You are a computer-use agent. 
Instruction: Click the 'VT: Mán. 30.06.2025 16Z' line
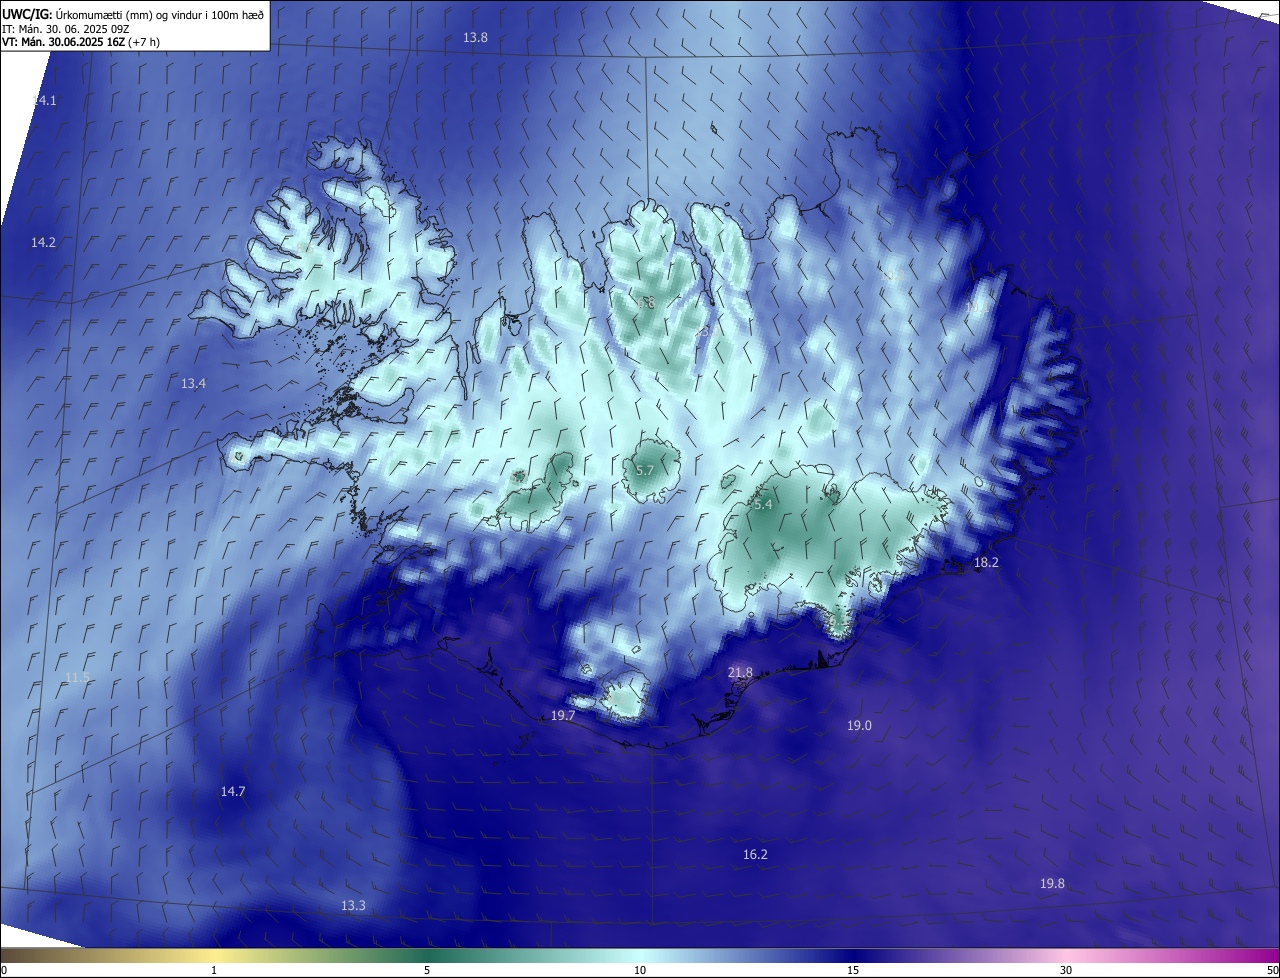63,42
